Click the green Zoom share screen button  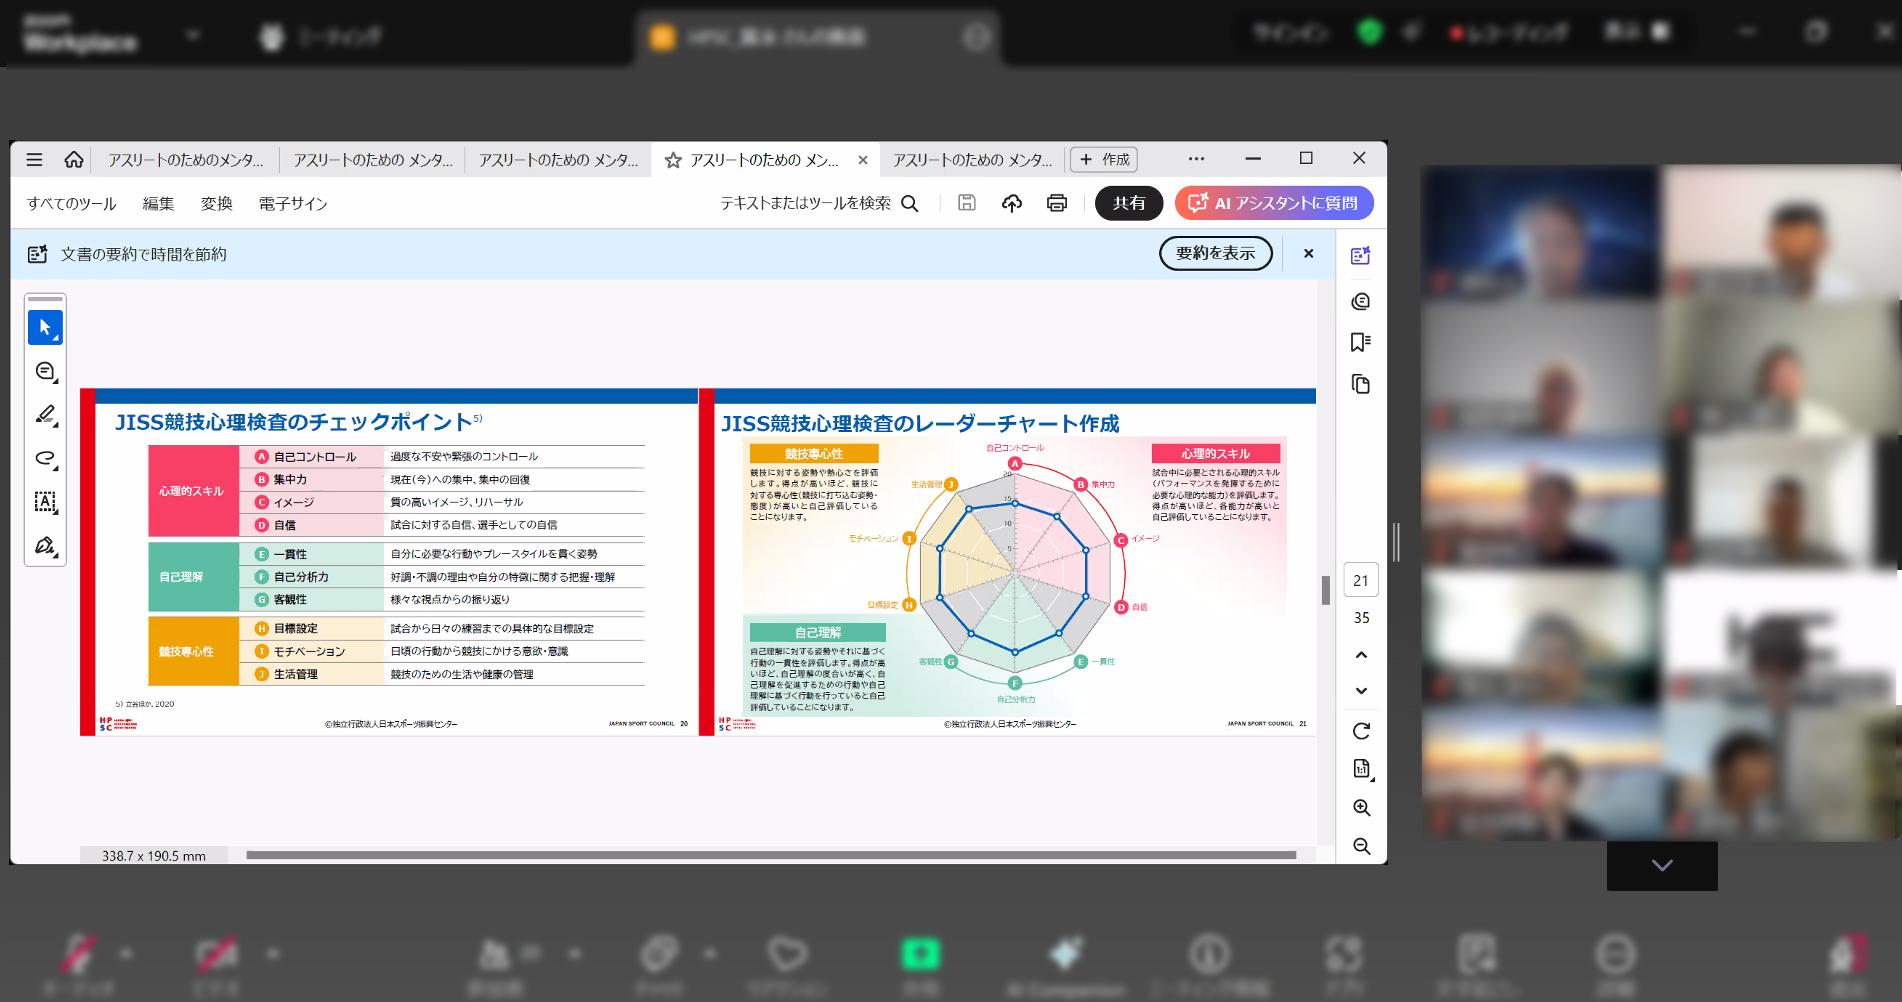click(x=921, y=954)
